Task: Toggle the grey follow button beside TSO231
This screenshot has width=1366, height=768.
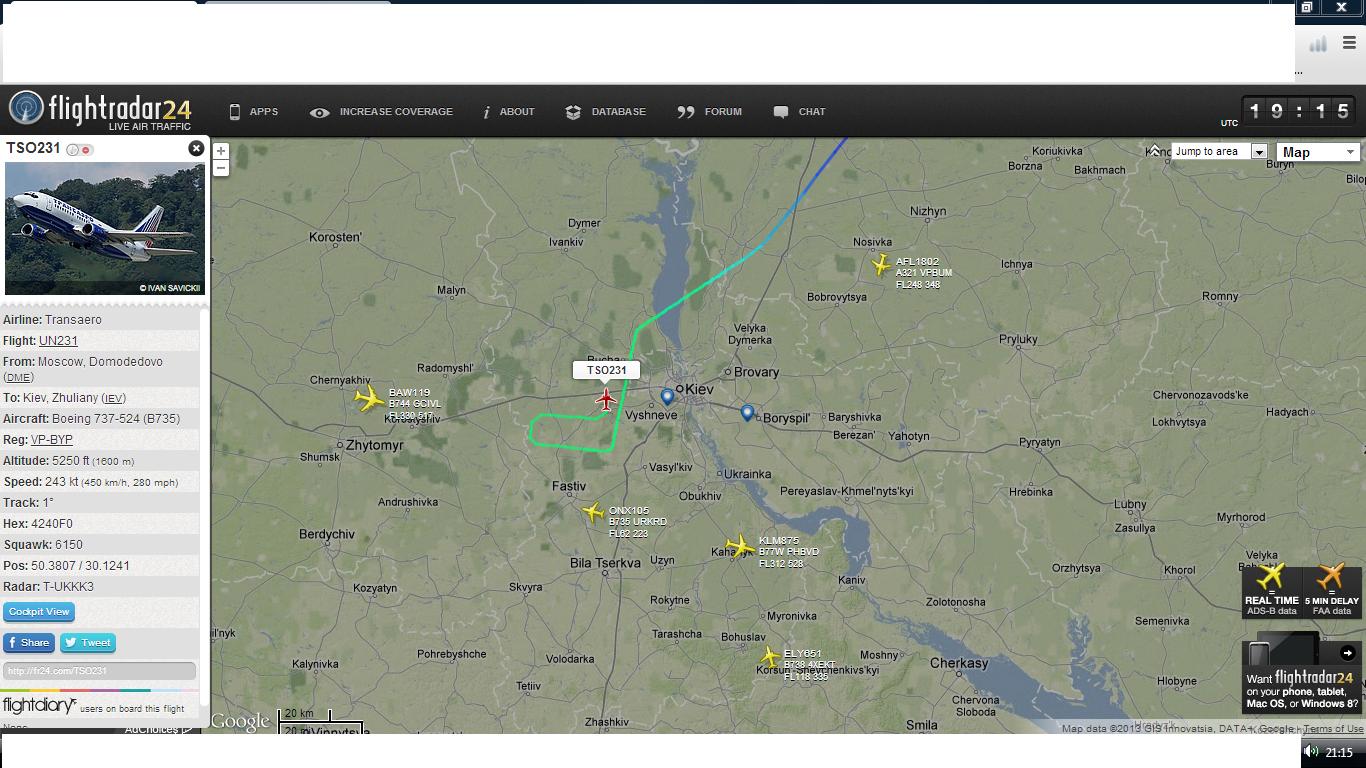Action: [73, 150]
